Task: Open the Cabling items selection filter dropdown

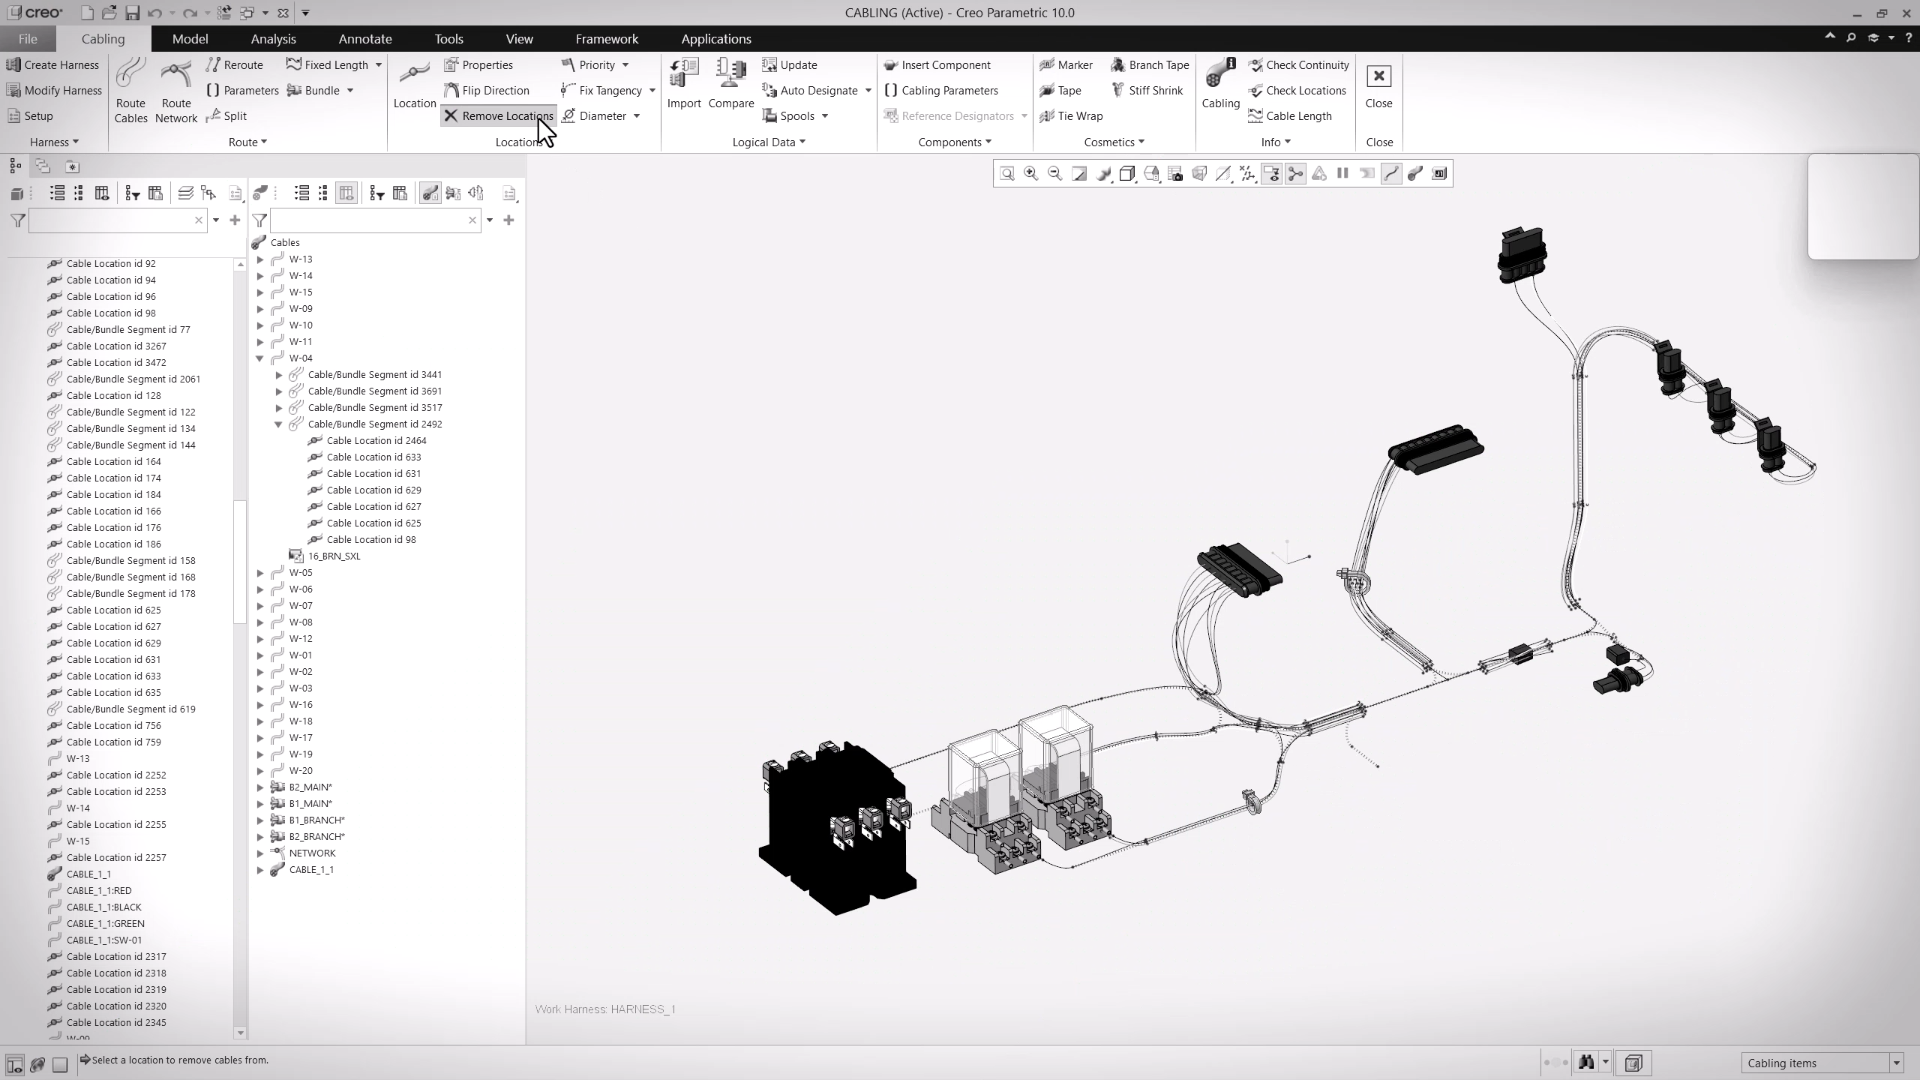Action: click(x=1895, y=1063)
